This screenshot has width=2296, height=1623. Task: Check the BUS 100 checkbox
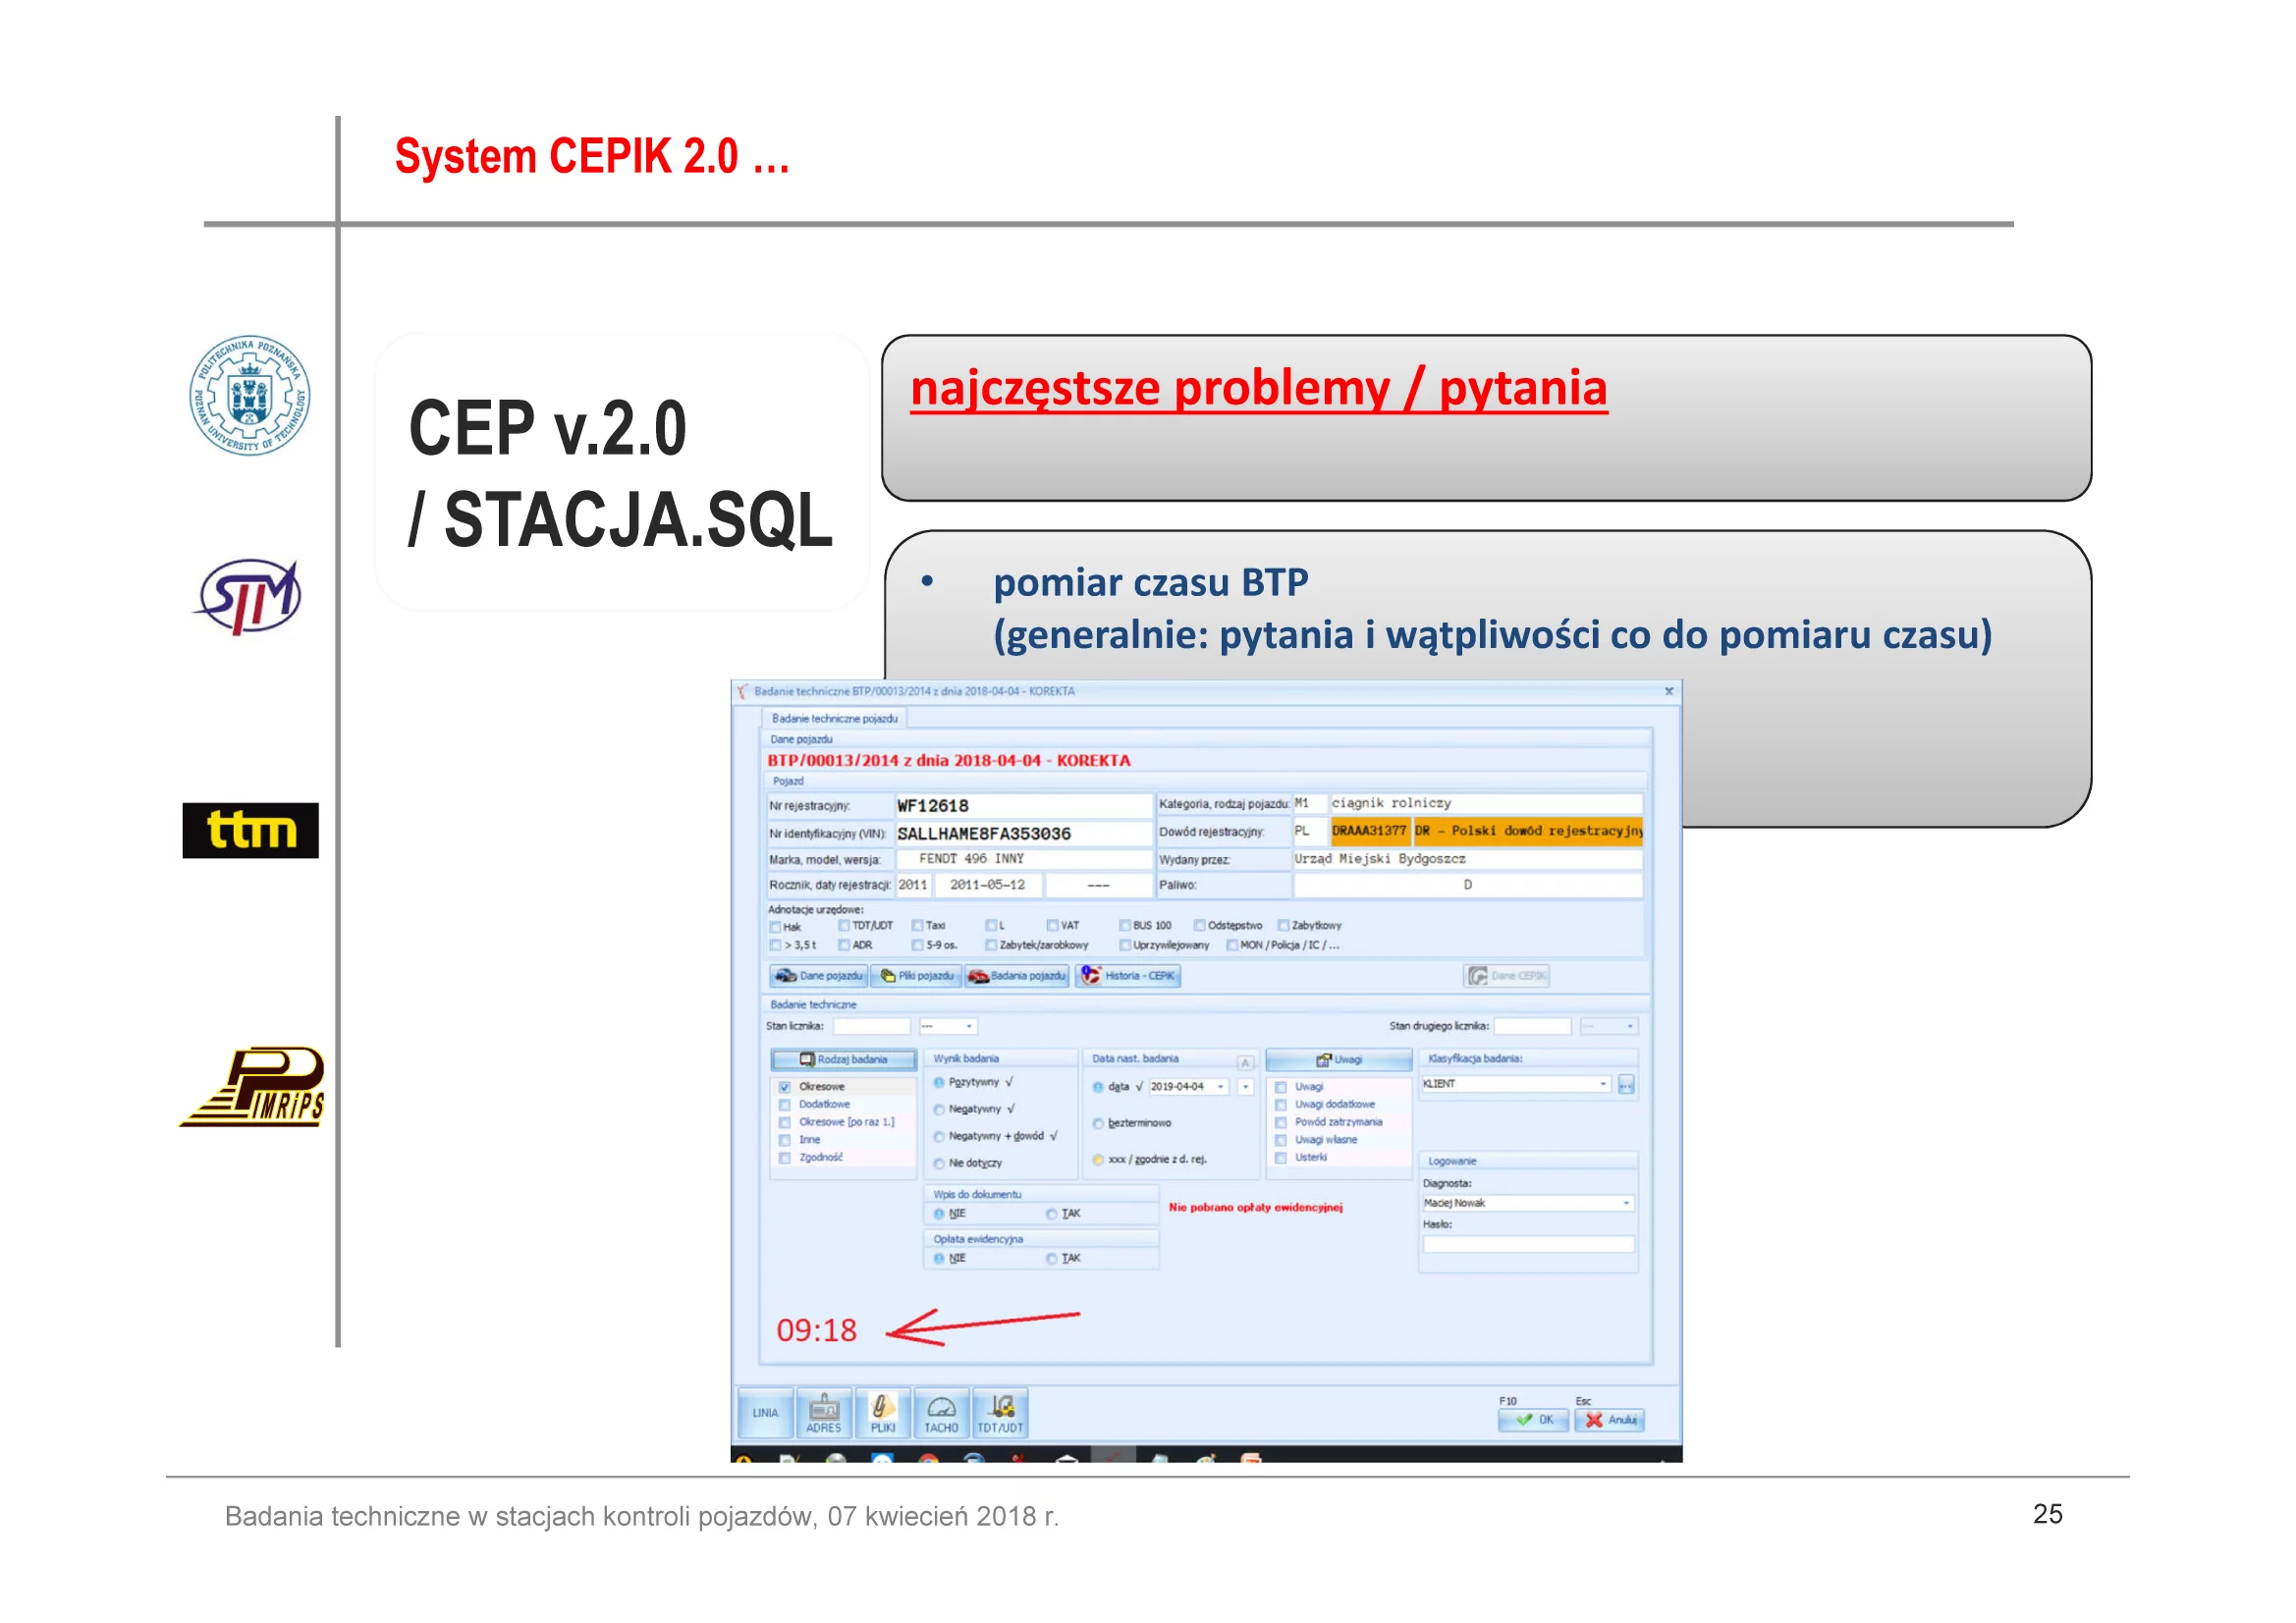point(1124,926)
